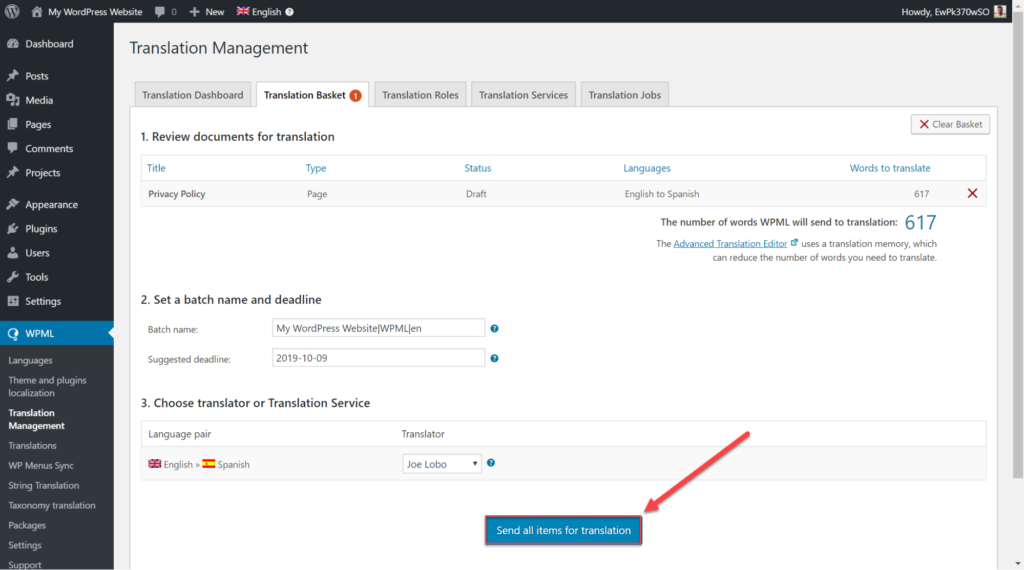Click the Privacy Policy title cell

[176, 194]
